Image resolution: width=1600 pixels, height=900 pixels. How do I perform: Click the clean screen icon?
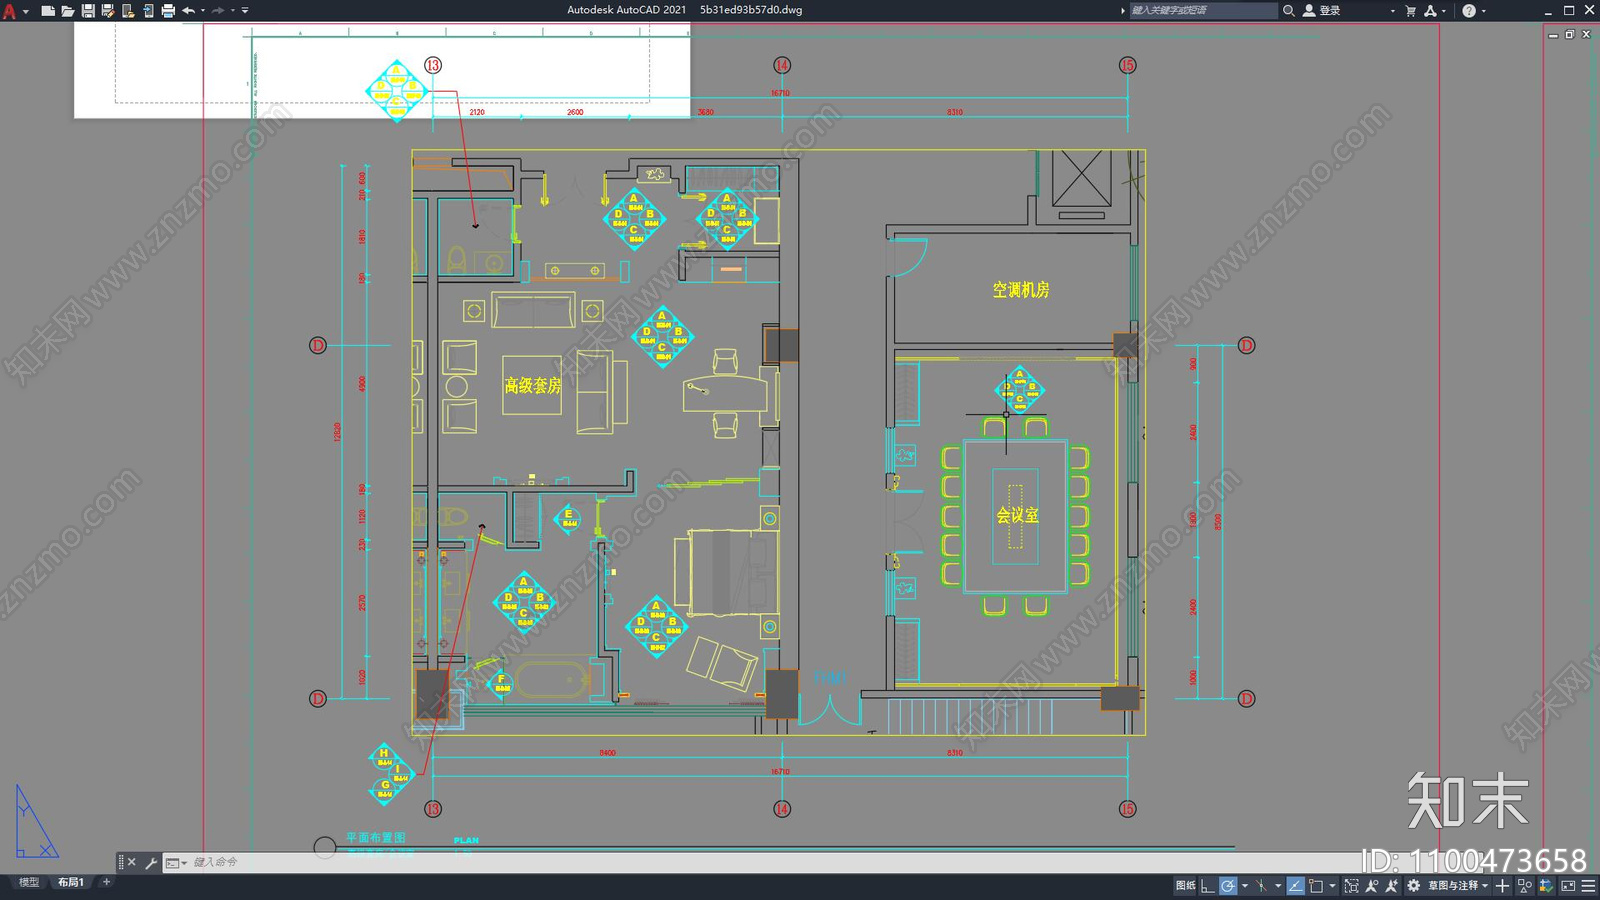click(x=1568, y=886)
